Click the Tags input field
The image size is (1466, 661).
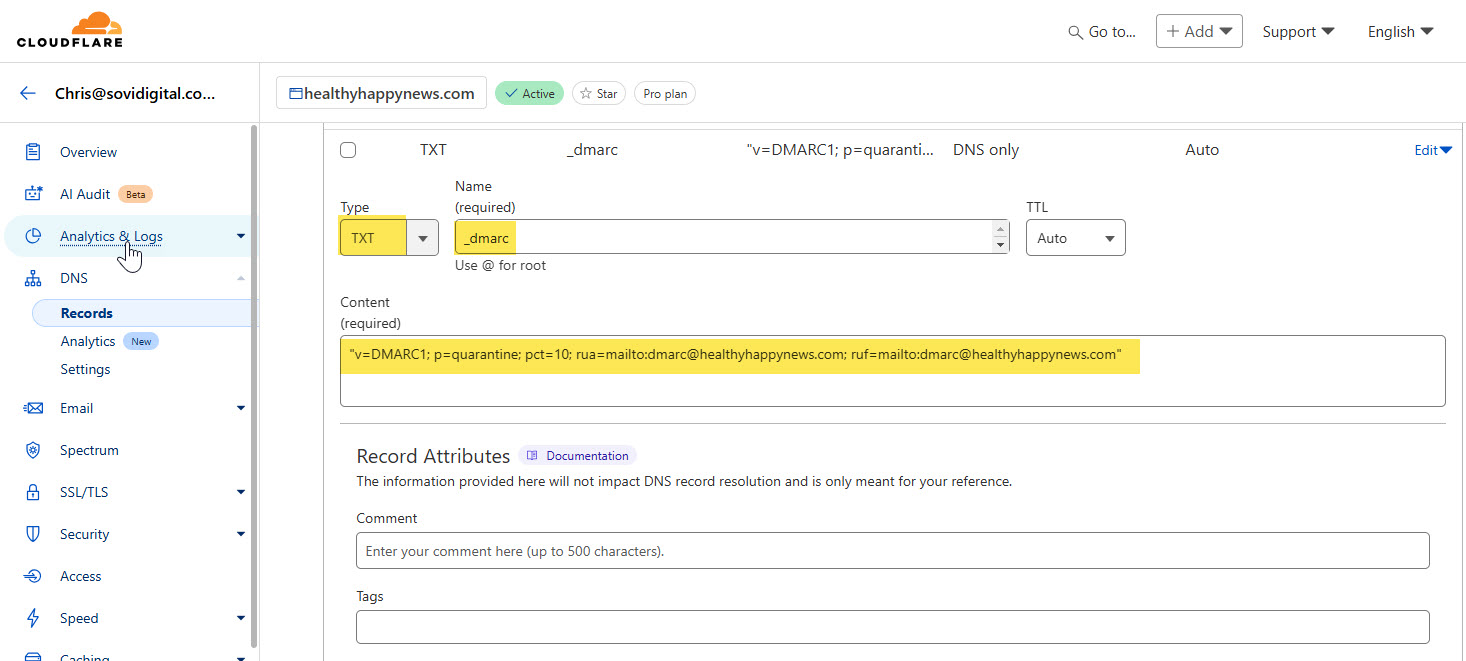click(892, 627)
